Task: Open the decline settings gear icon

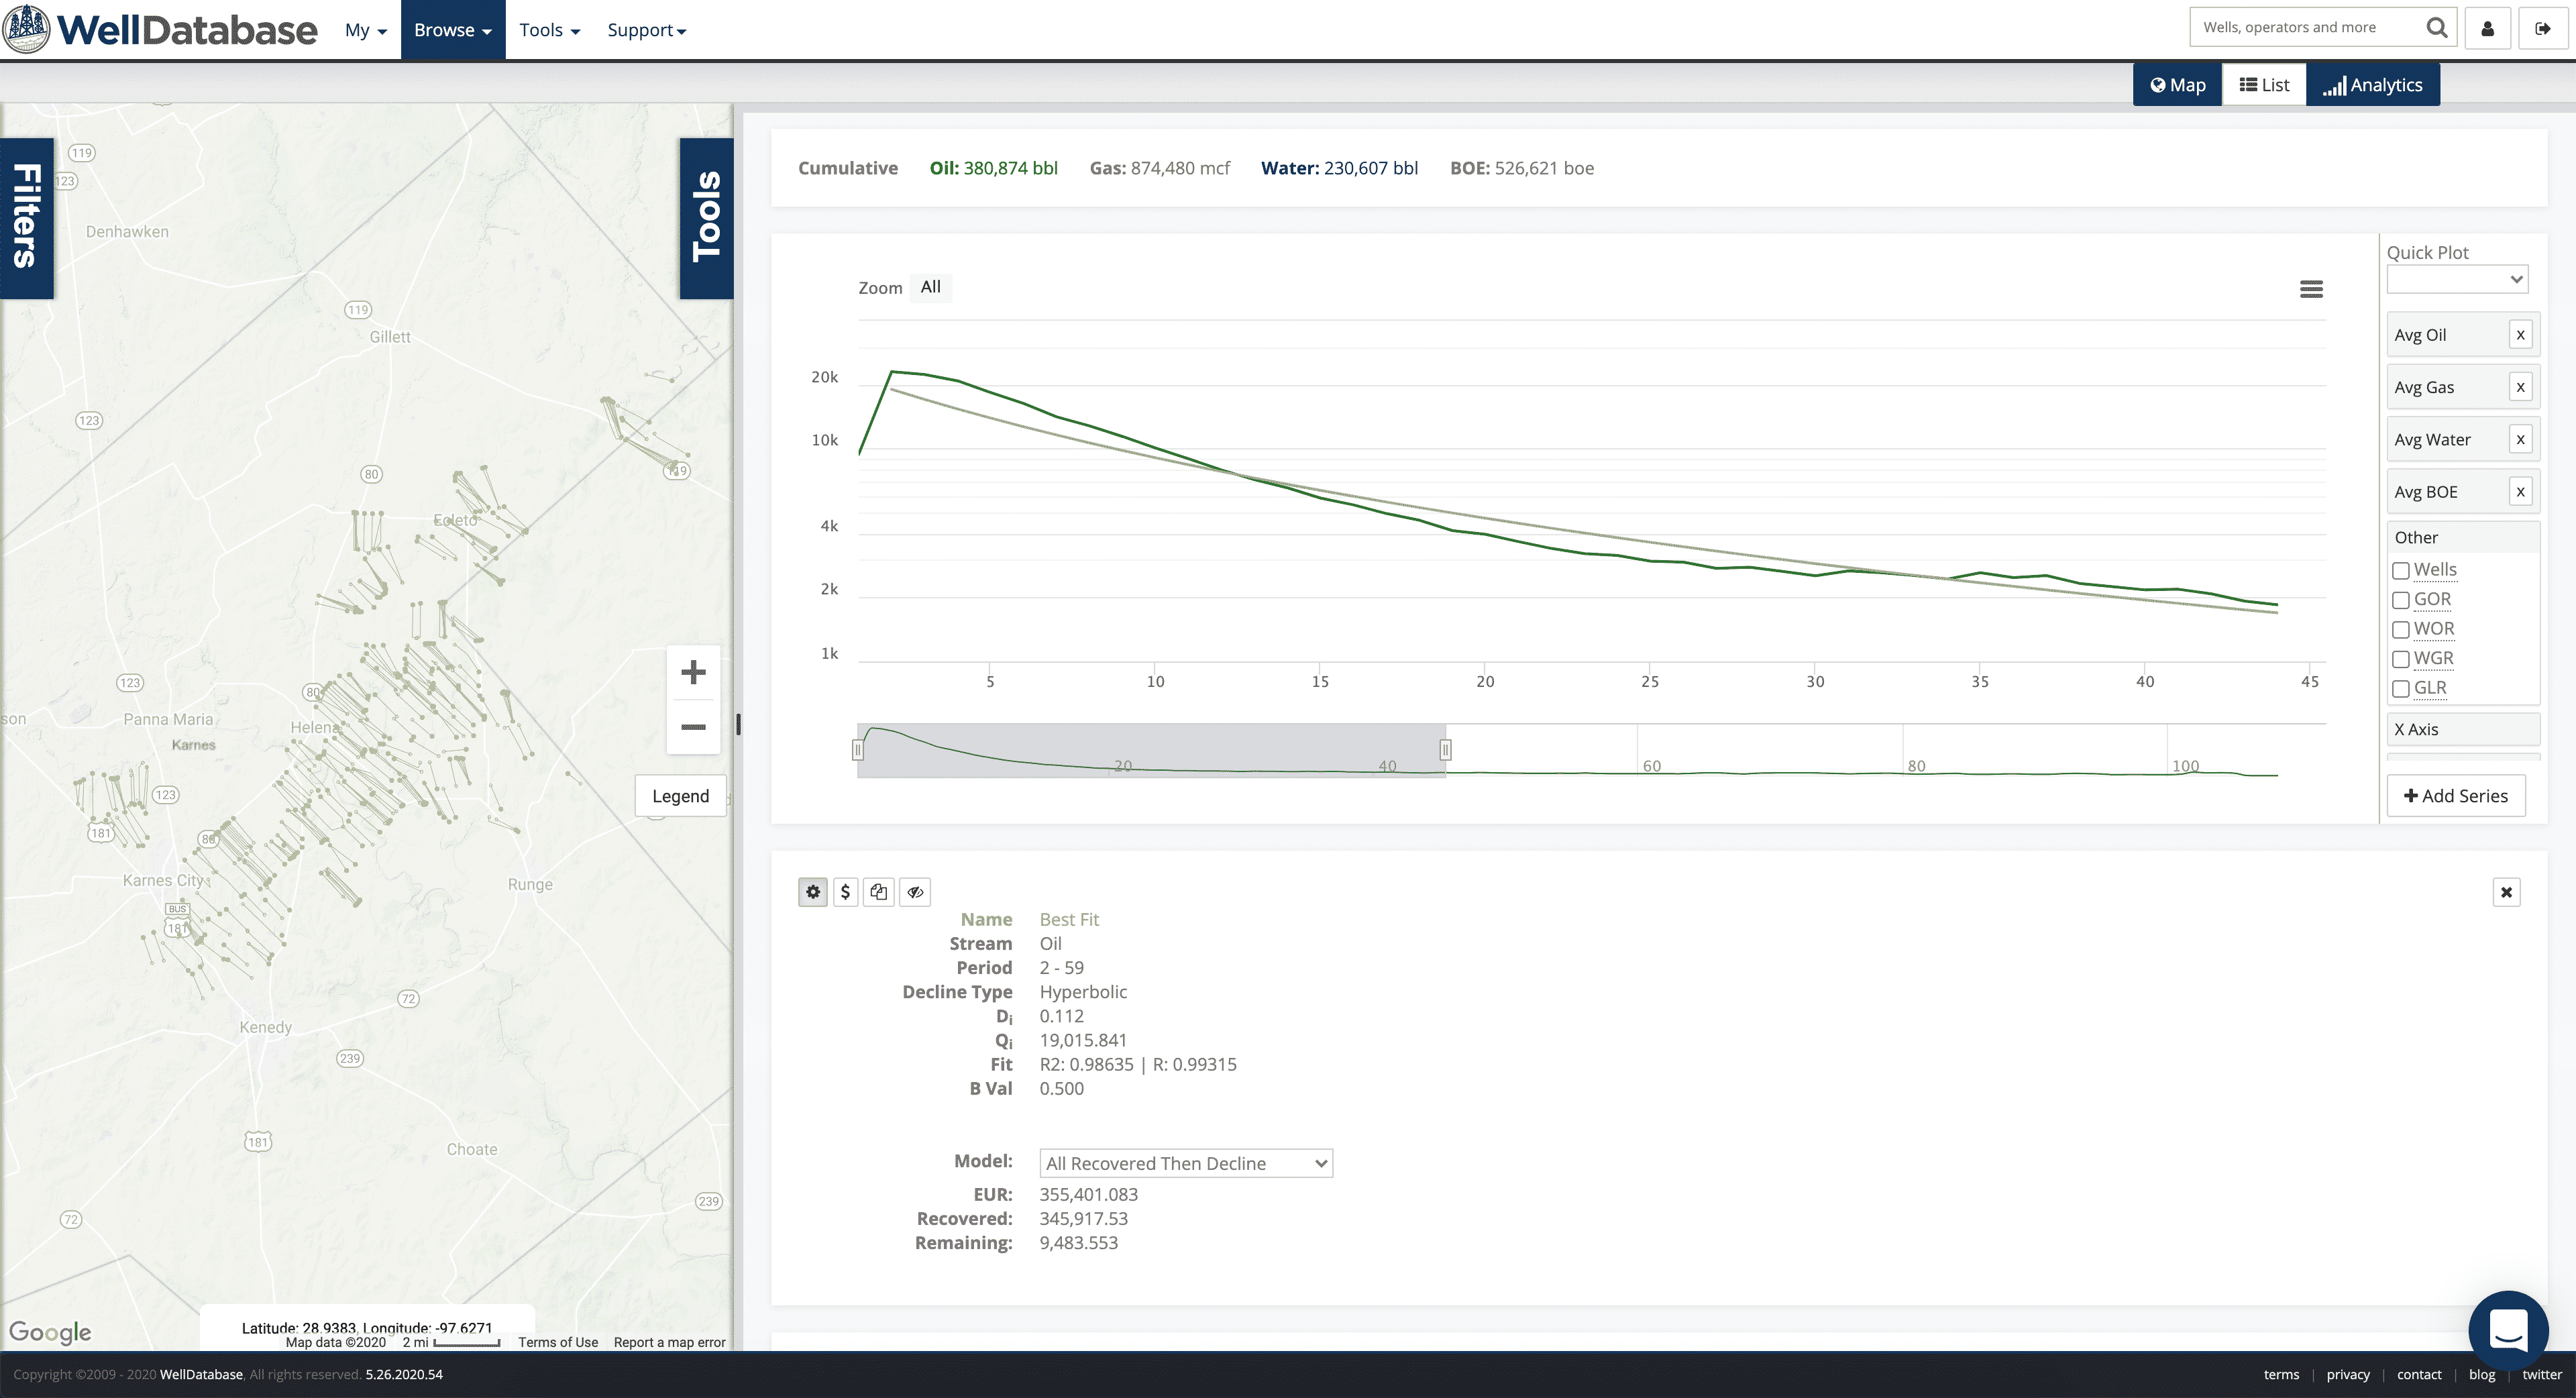Action: [812, 892]
